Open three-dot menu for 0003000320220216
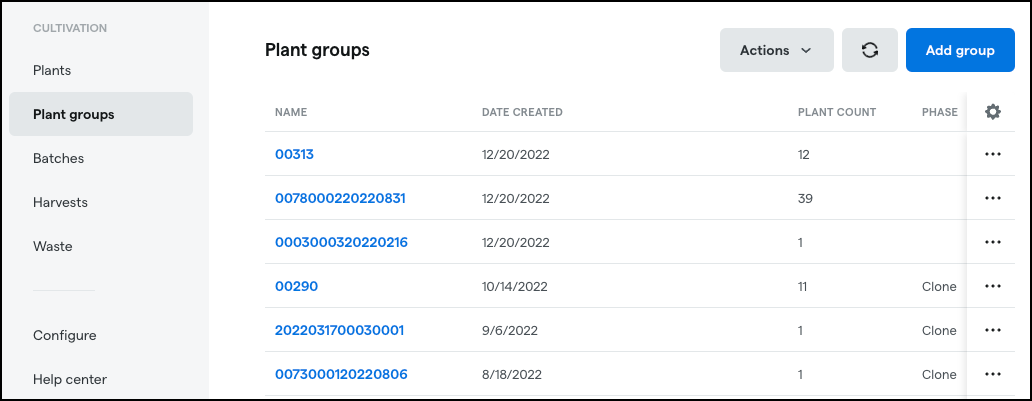The image size is (1032, 401). (993, 242)
